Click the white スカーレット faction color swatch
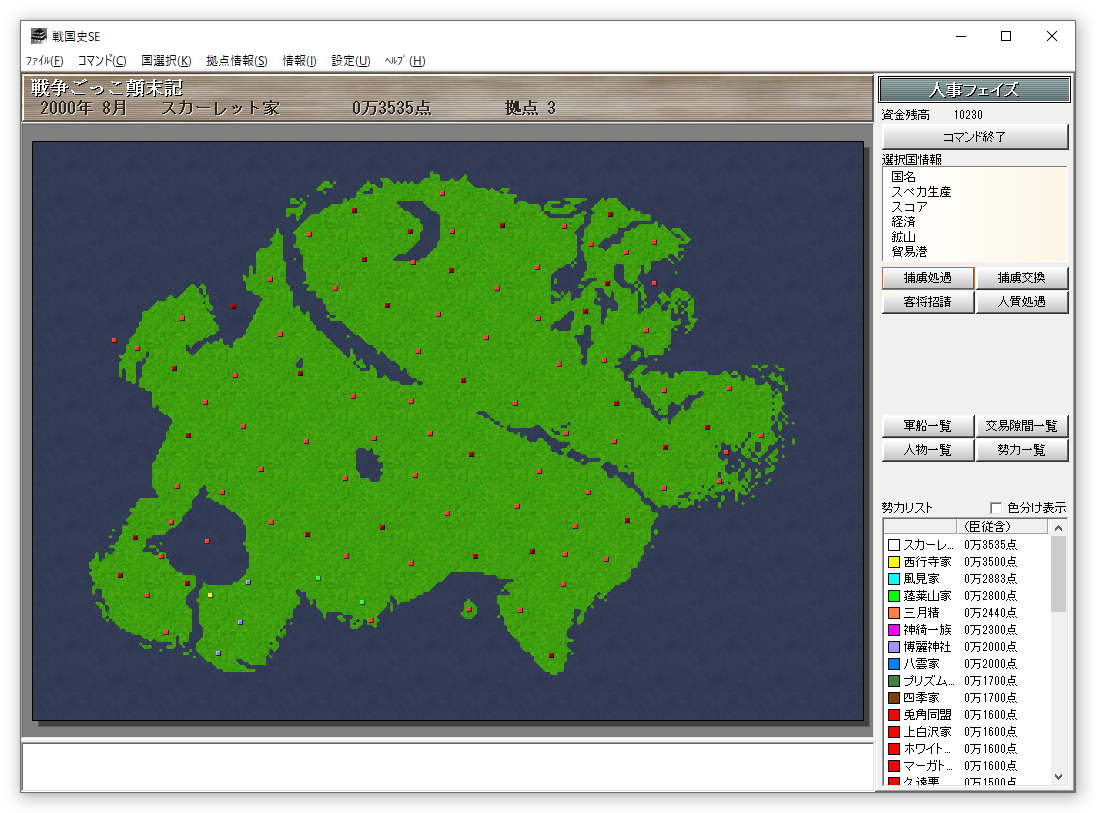The height and width of the screenshot is (813, 1096). (x=894, y=545)
